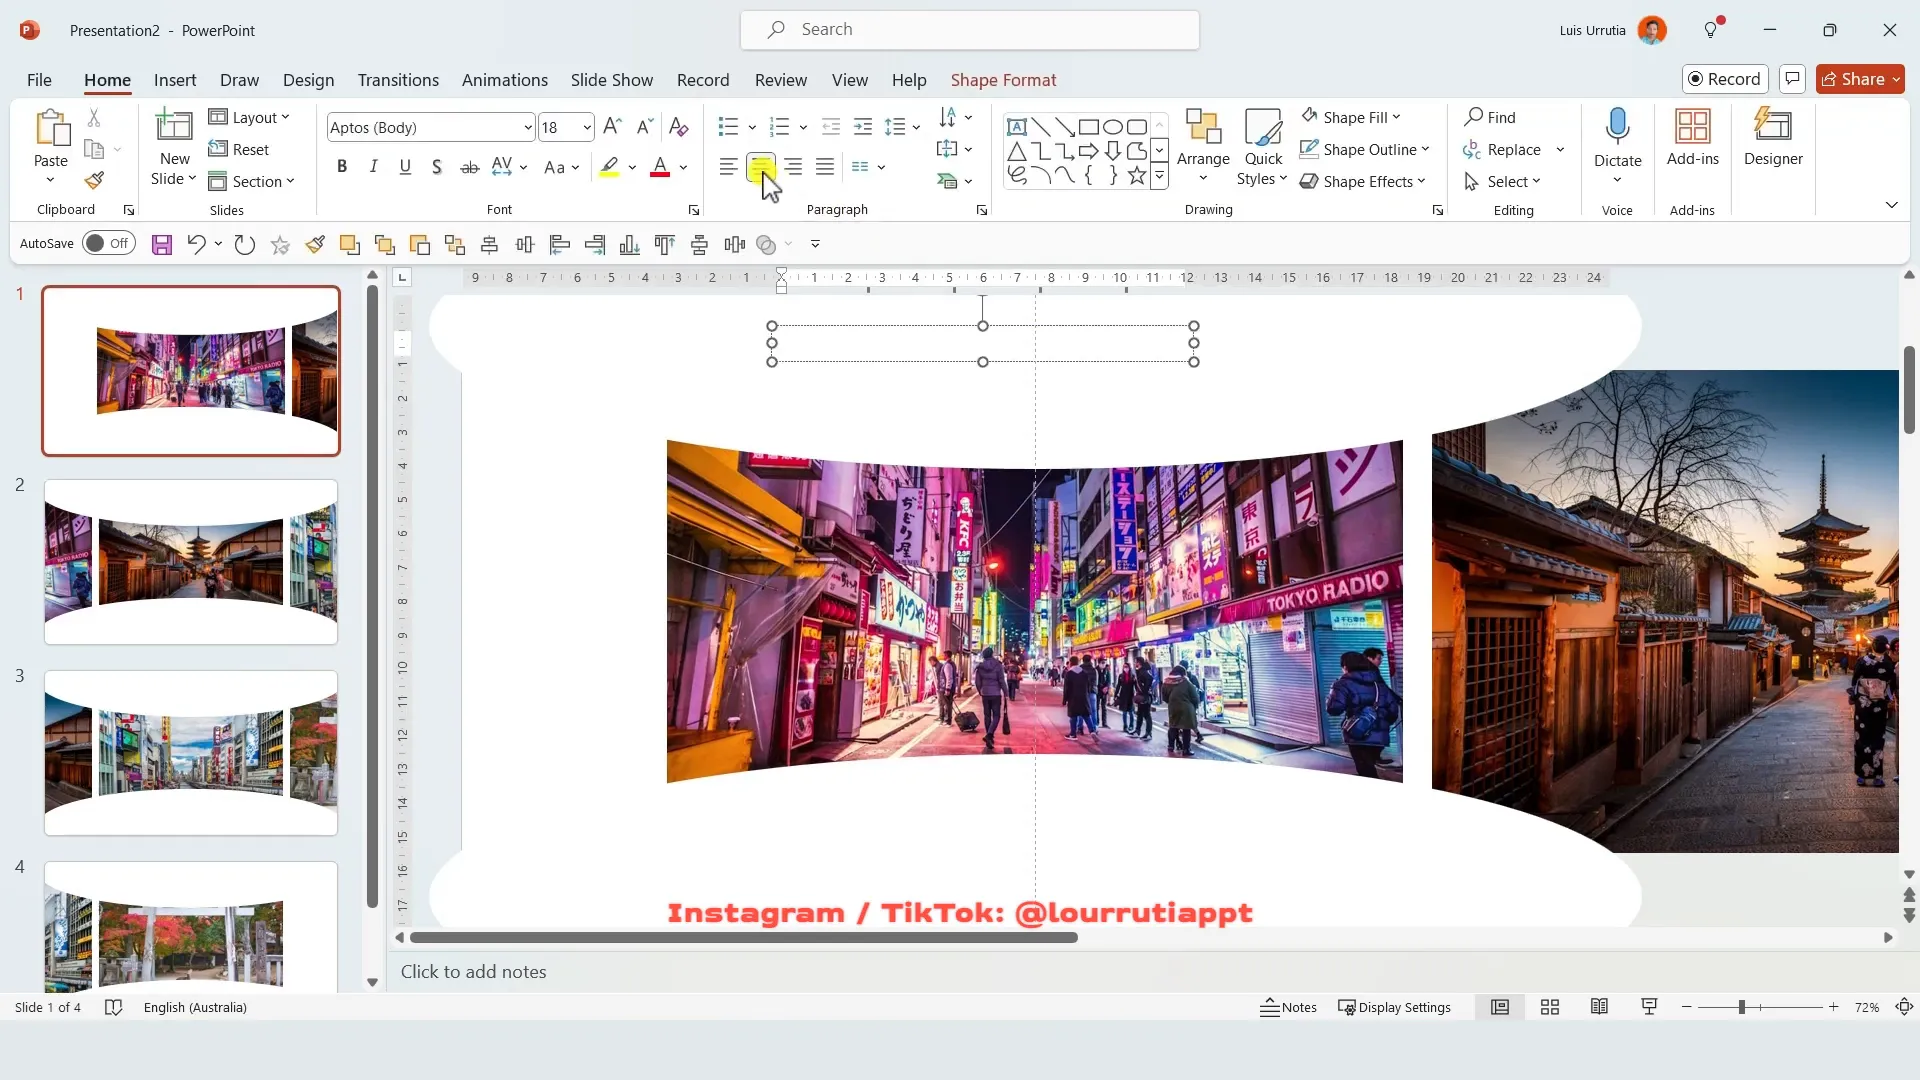Select slide 2 thumbnail
The height and width of the screenshot is (1080, 1920).
[x=191, y=562]
